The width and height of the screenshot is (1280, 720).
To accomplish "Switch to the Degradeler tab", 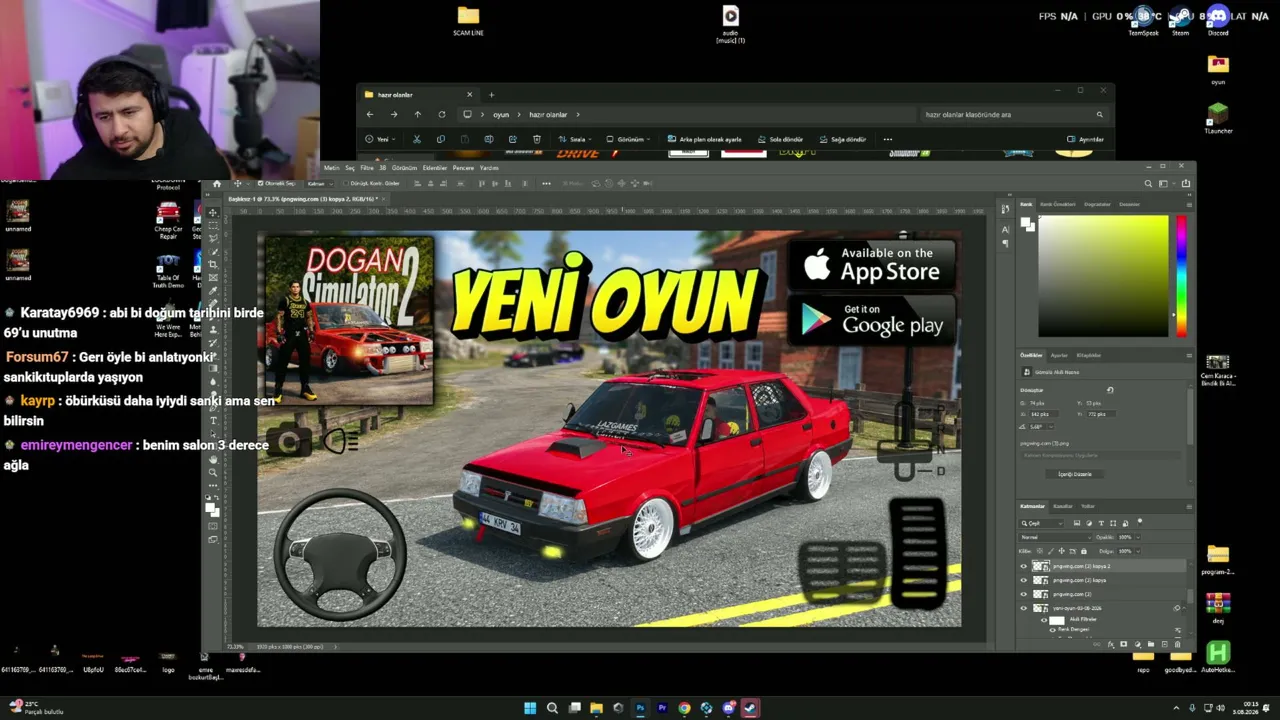I will pyautogui.click(x=1097, y=204).
